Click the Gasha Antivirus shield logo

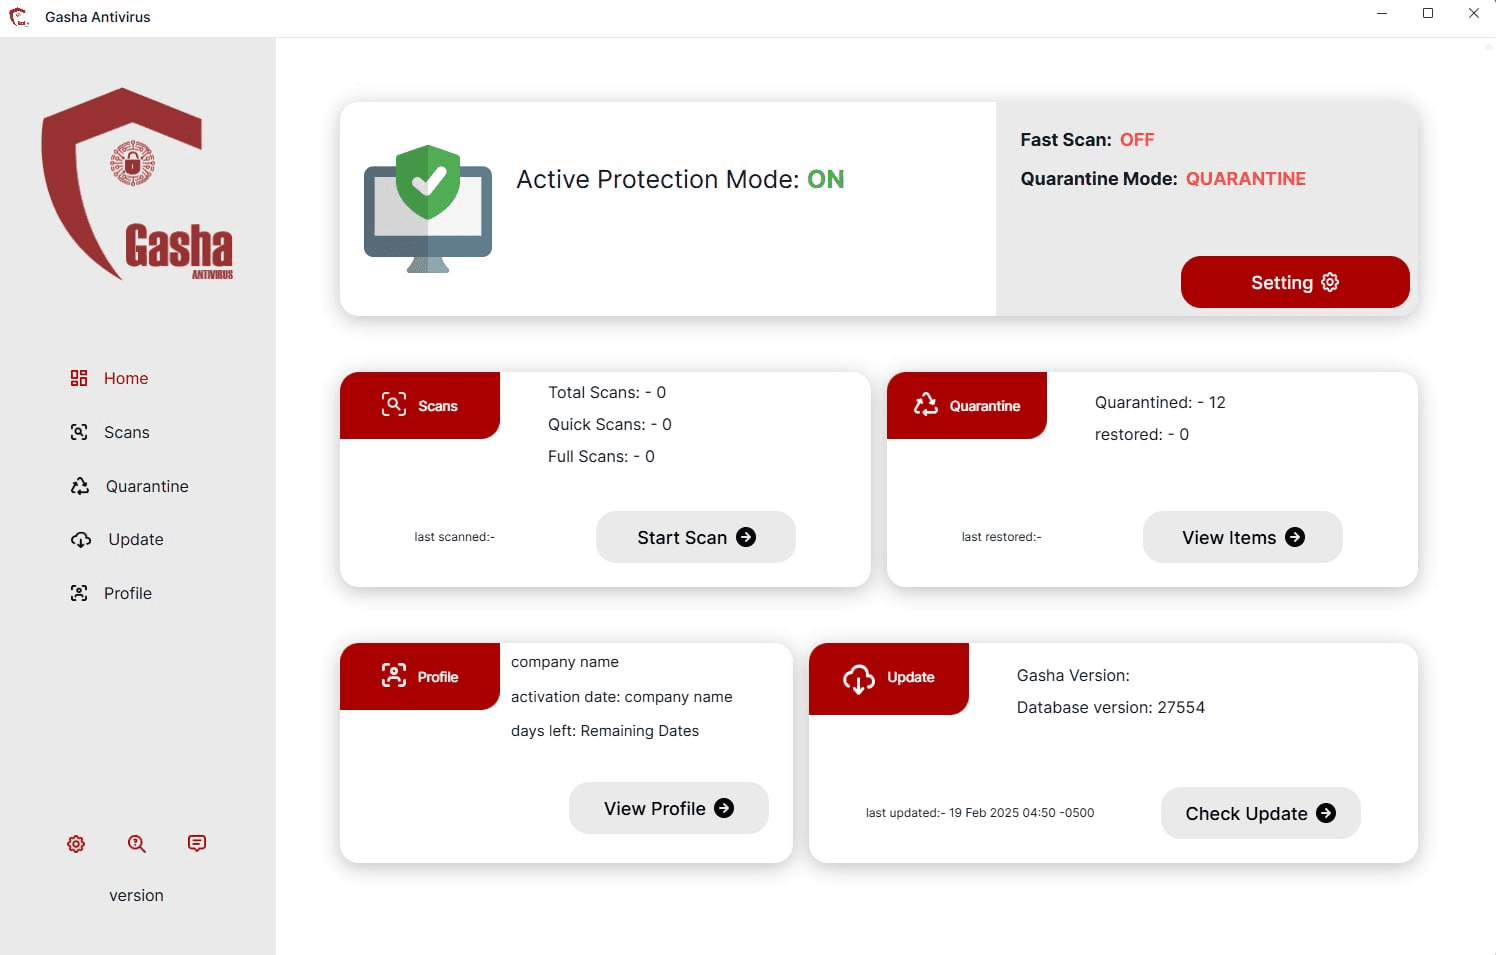click(x=136, y=185)
